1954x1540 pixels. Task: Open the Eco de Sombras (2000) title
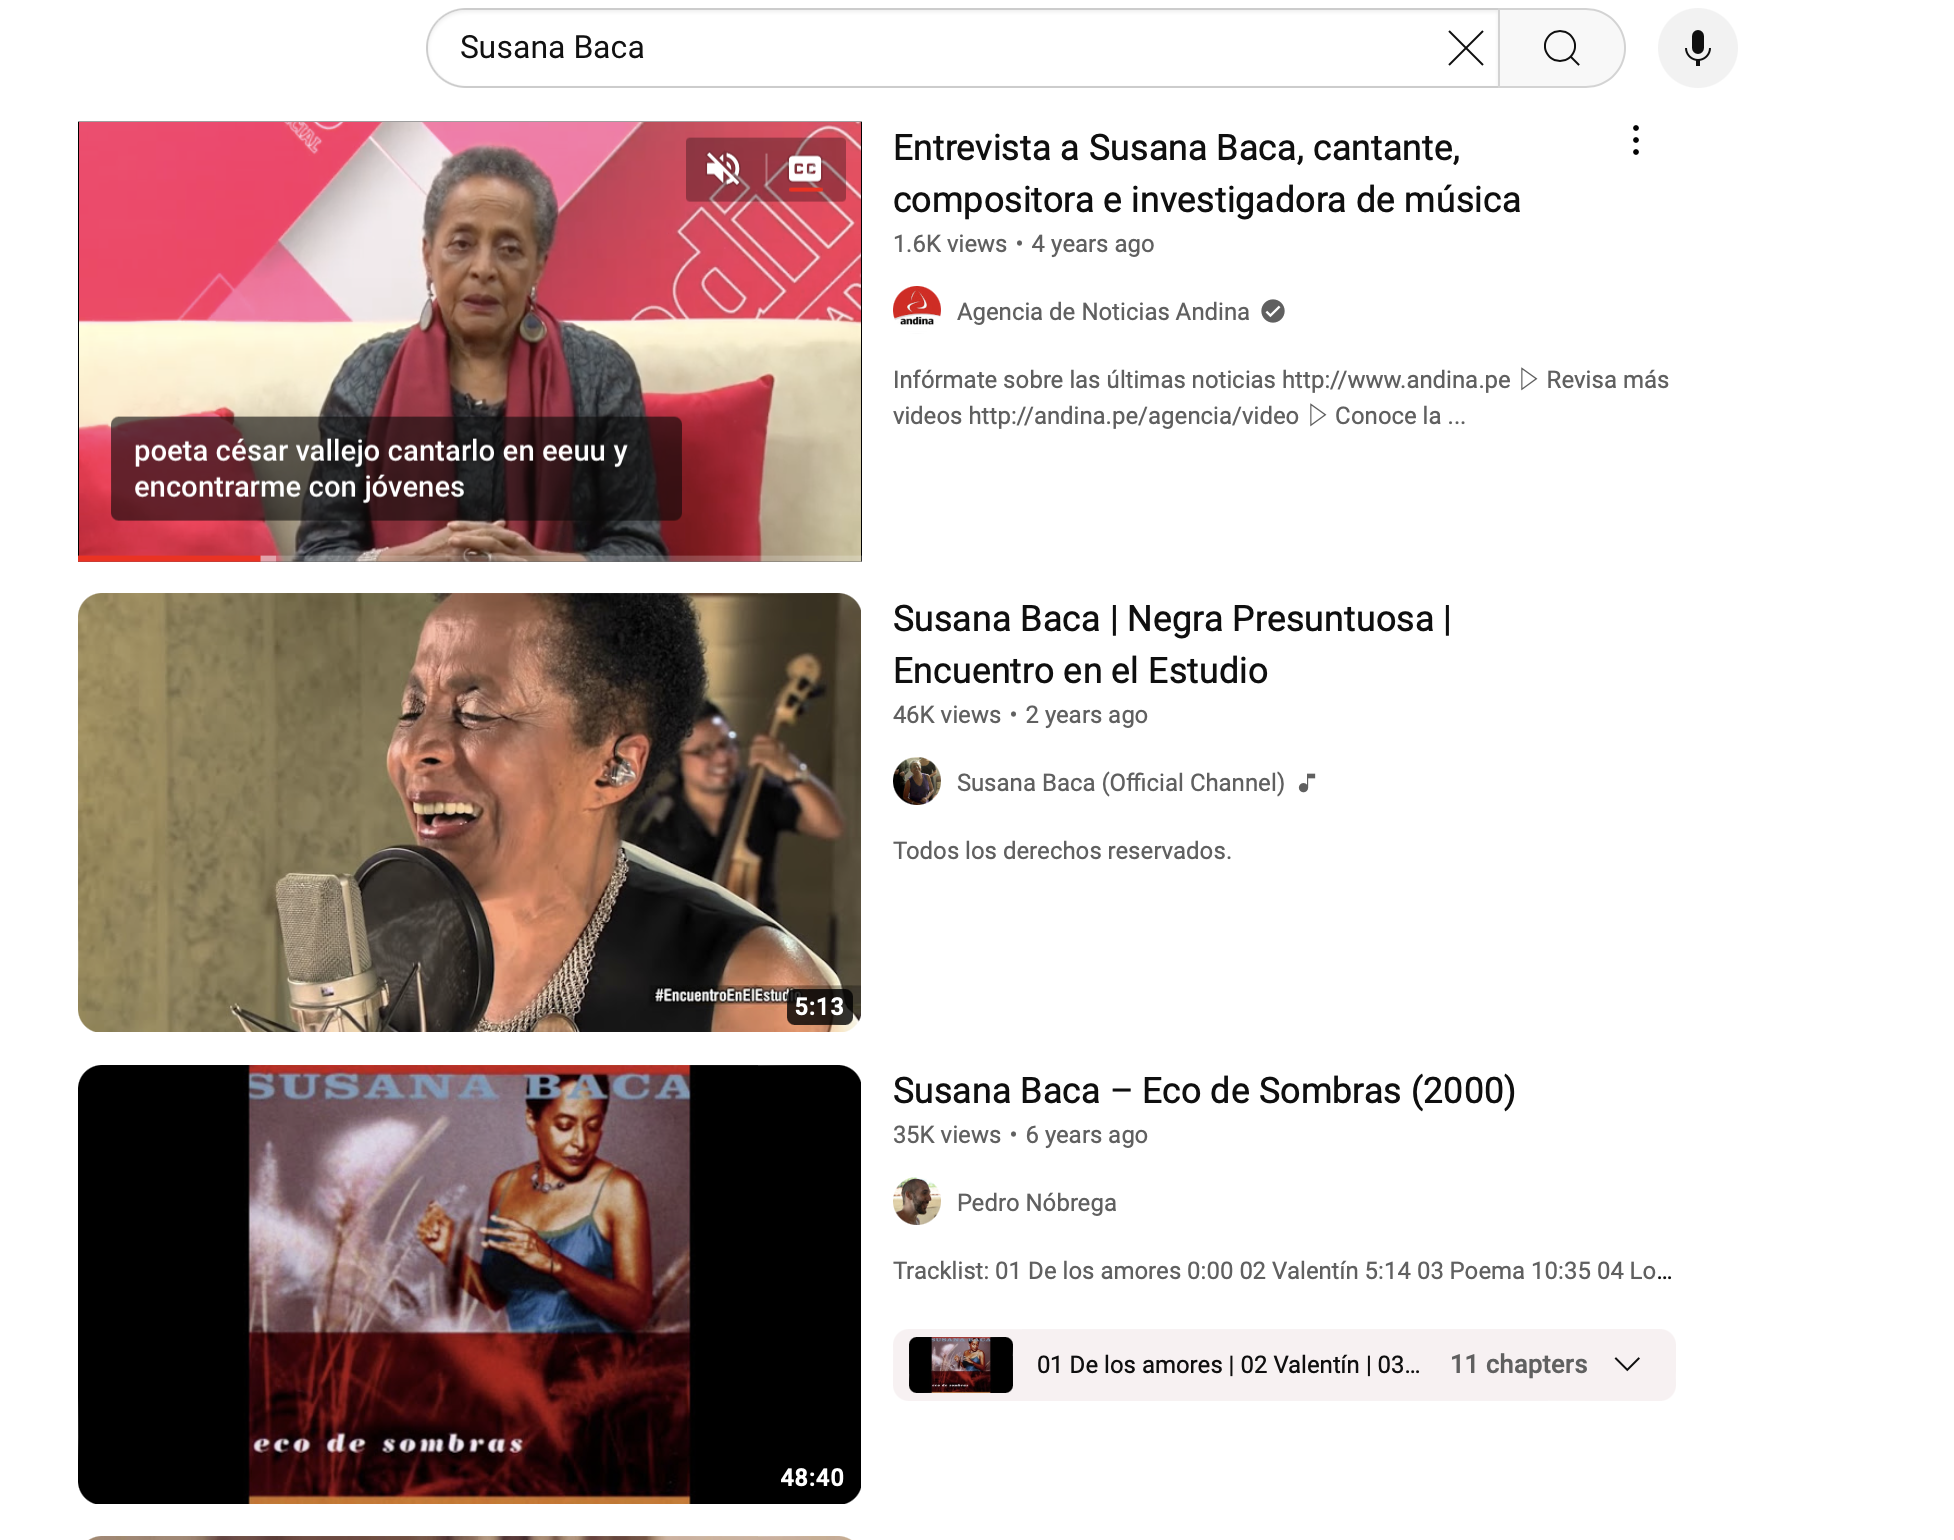[x=1203, y=1090]
